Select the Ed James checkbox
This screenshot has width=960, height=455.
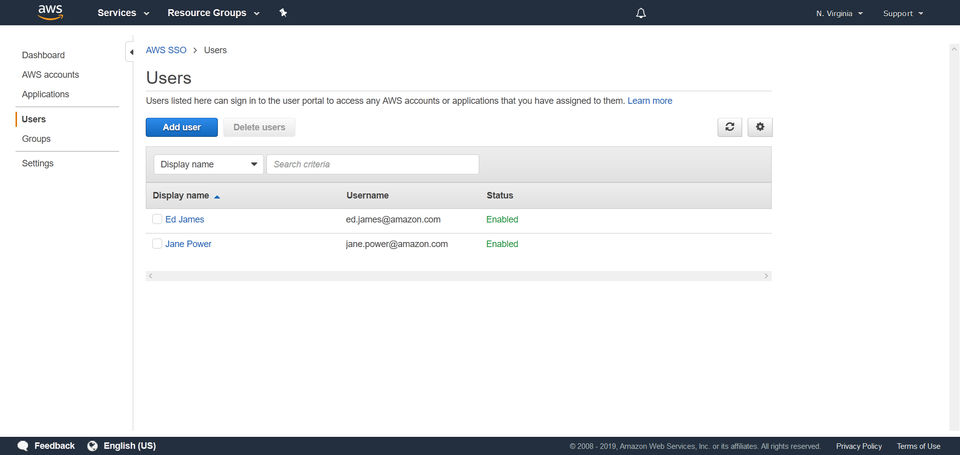click(157, 219)
